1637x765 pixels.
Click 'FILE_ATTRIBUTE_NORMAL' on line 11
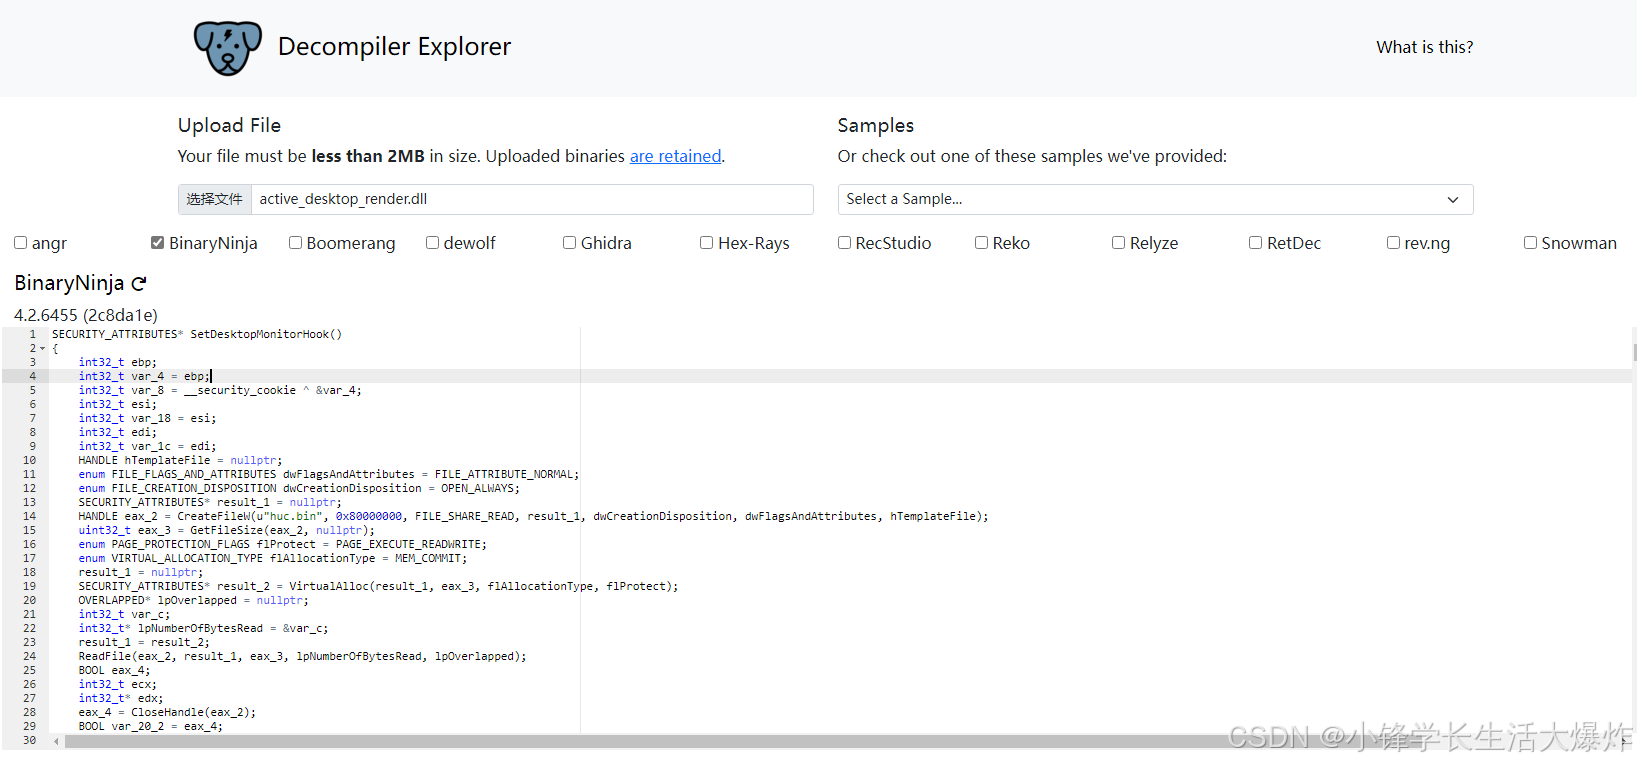(504, 475)
